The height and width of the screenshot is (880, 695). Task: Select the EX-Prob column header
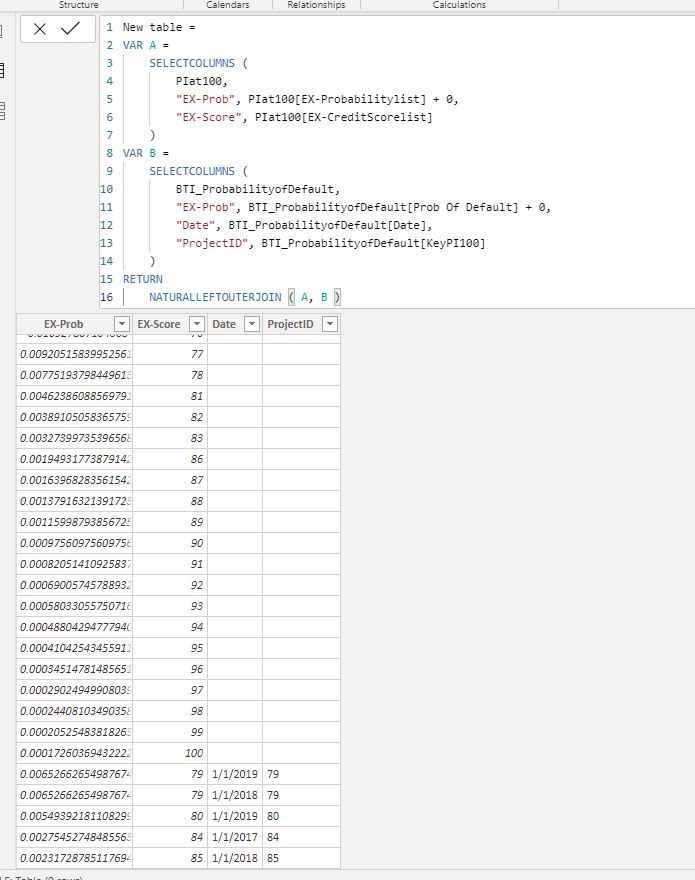pyautogui.click(x=63, y=324)
